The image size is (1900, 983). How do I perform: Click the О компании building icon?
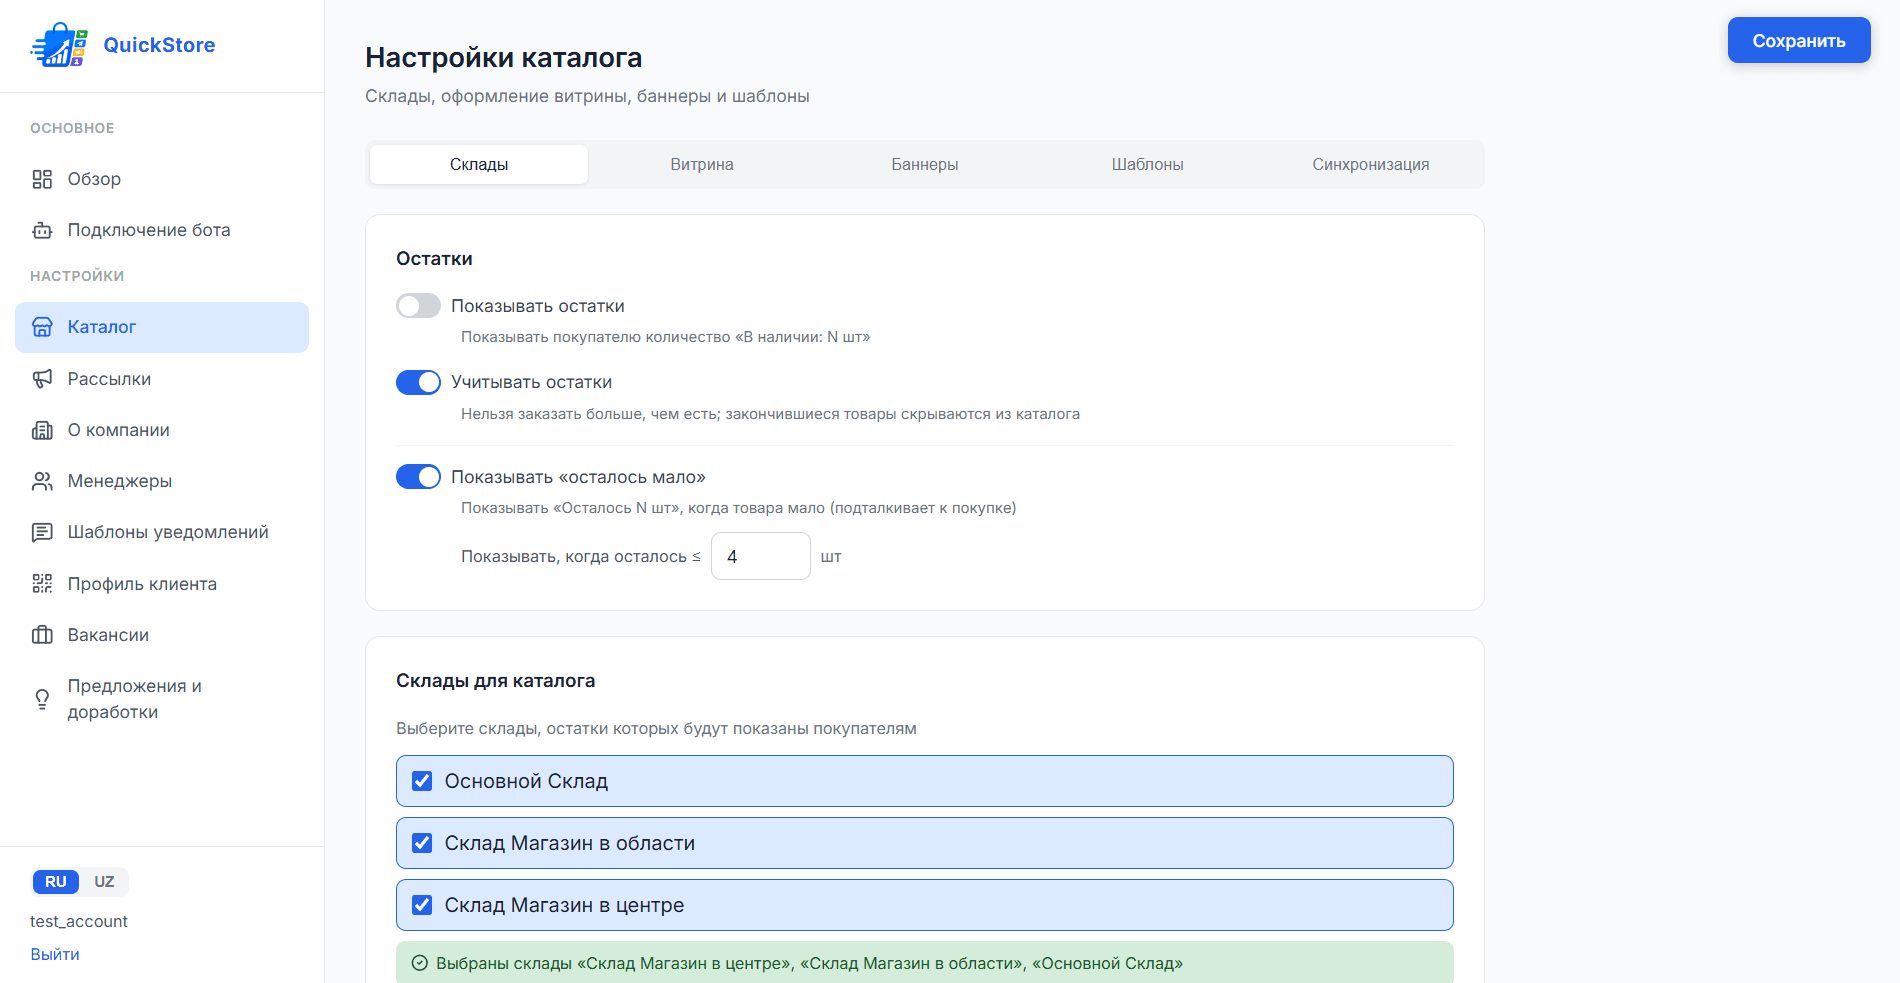point(42,430)
